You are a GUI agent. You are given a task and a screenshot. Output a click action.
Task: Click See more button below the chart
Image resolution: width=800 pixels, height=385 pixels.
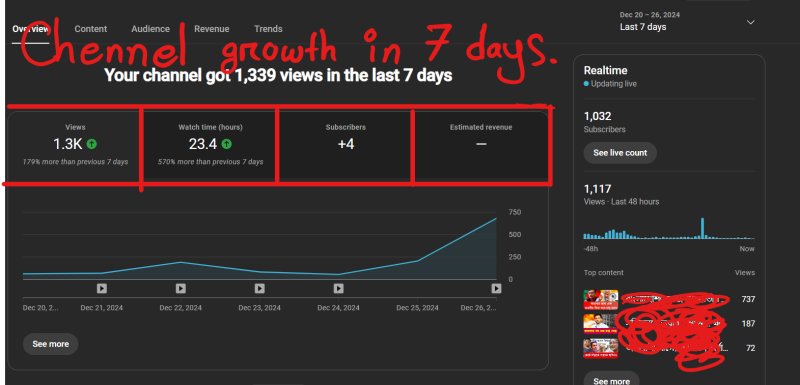coord(51,344)
